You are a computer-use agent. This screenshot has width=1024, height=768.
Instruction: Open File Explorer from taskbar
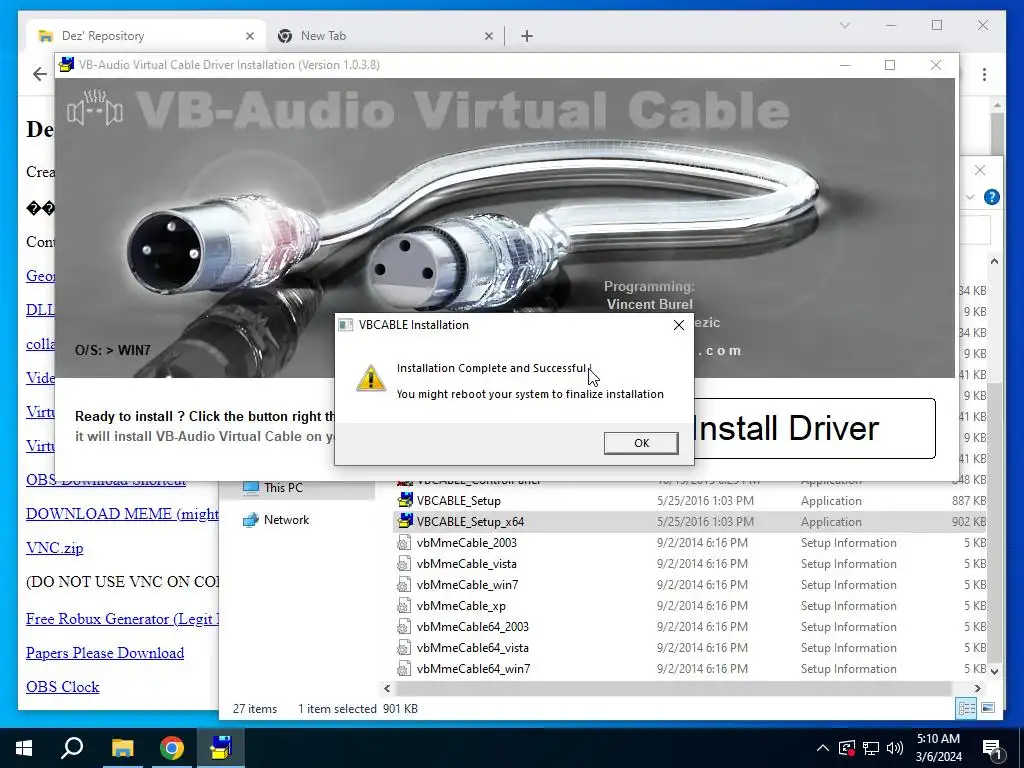(x=122, y=748)
